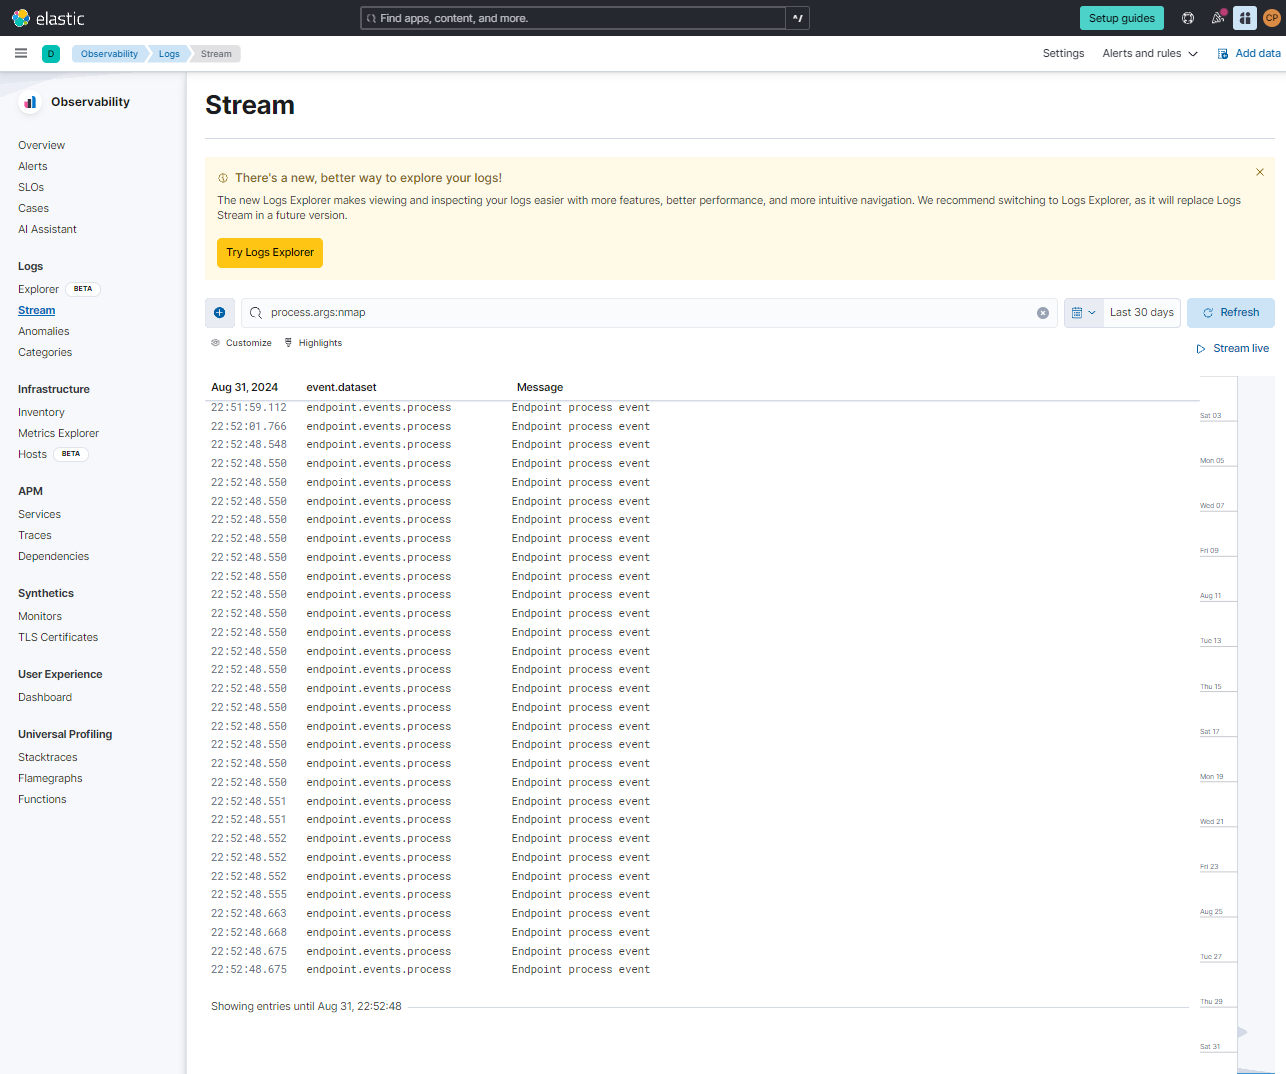Click the Add data icon
Viewport: 1286px width, 1074px height.
pos(1222,54)
